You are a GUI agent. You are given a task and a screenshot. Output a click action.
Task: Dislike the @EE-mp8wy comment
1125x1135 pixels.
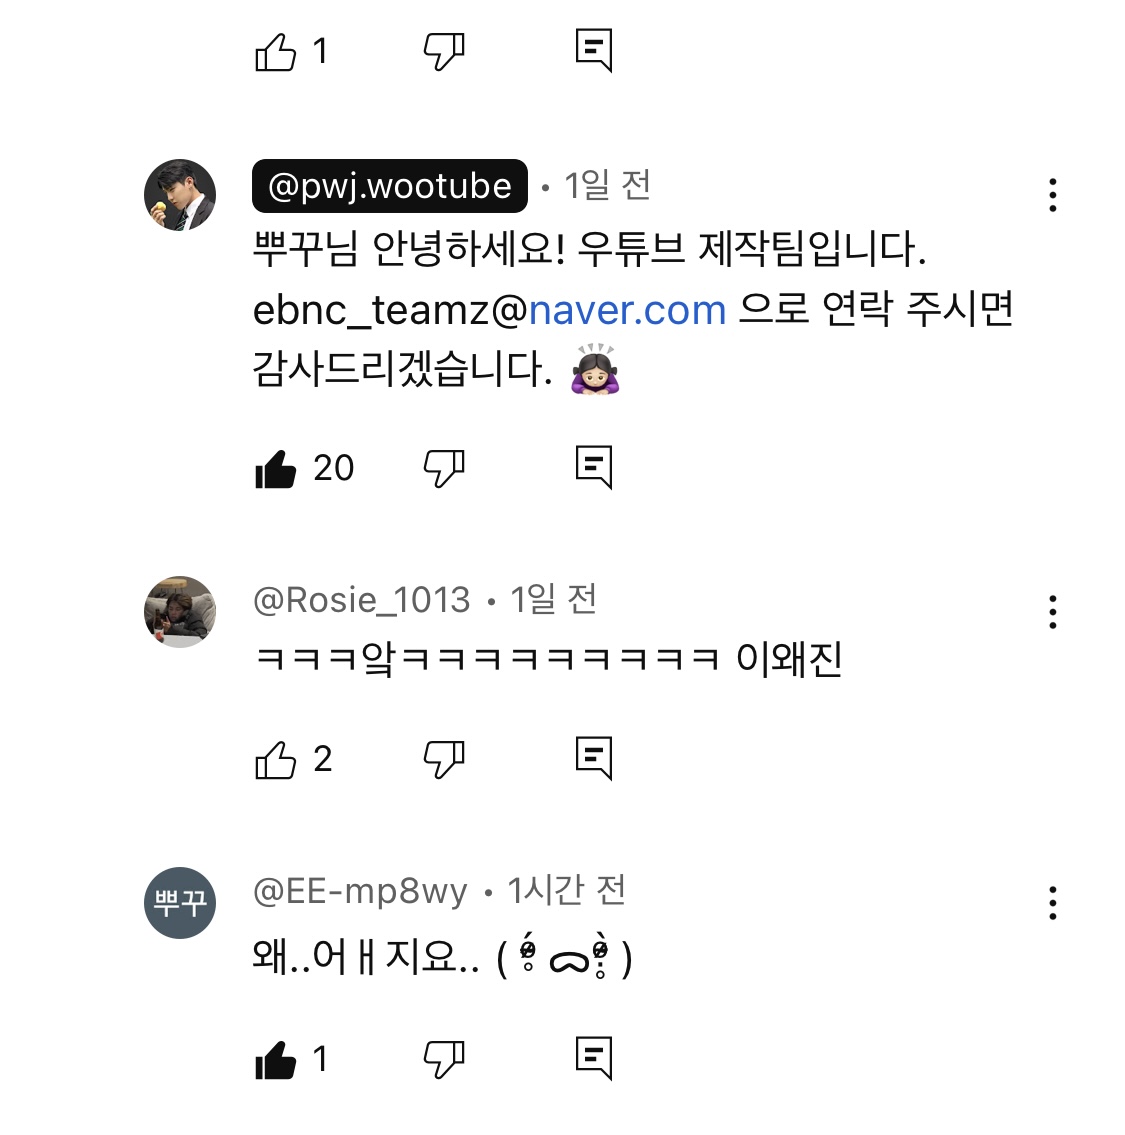(444, 1059)
